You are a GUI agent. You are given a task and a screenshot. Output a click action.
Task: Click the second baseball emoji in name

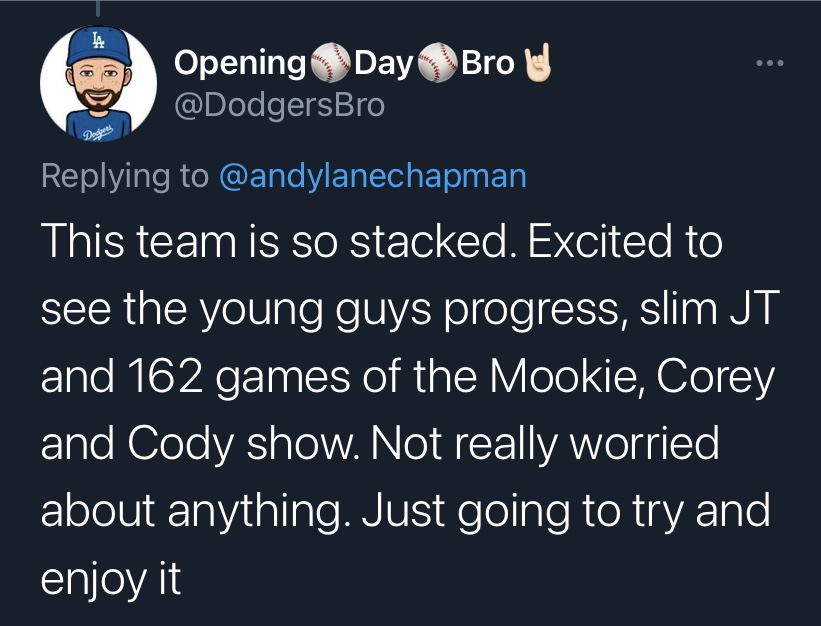coord(436,64)
